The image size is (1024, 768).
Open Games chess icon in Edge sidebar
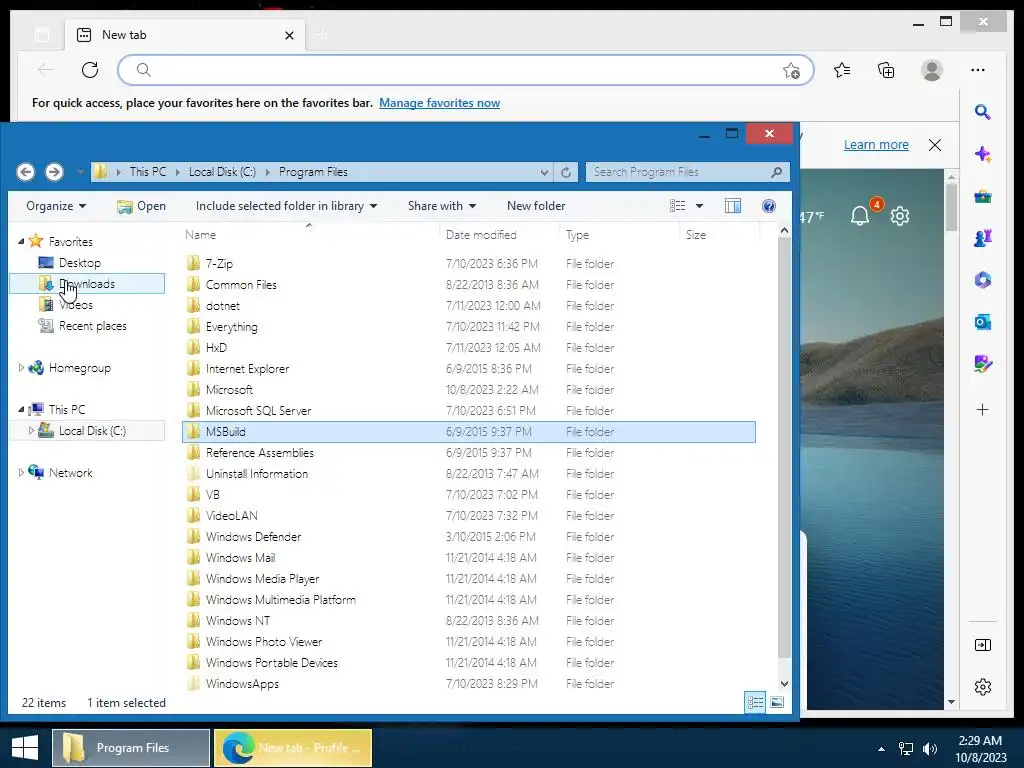(x=982, y=238)
